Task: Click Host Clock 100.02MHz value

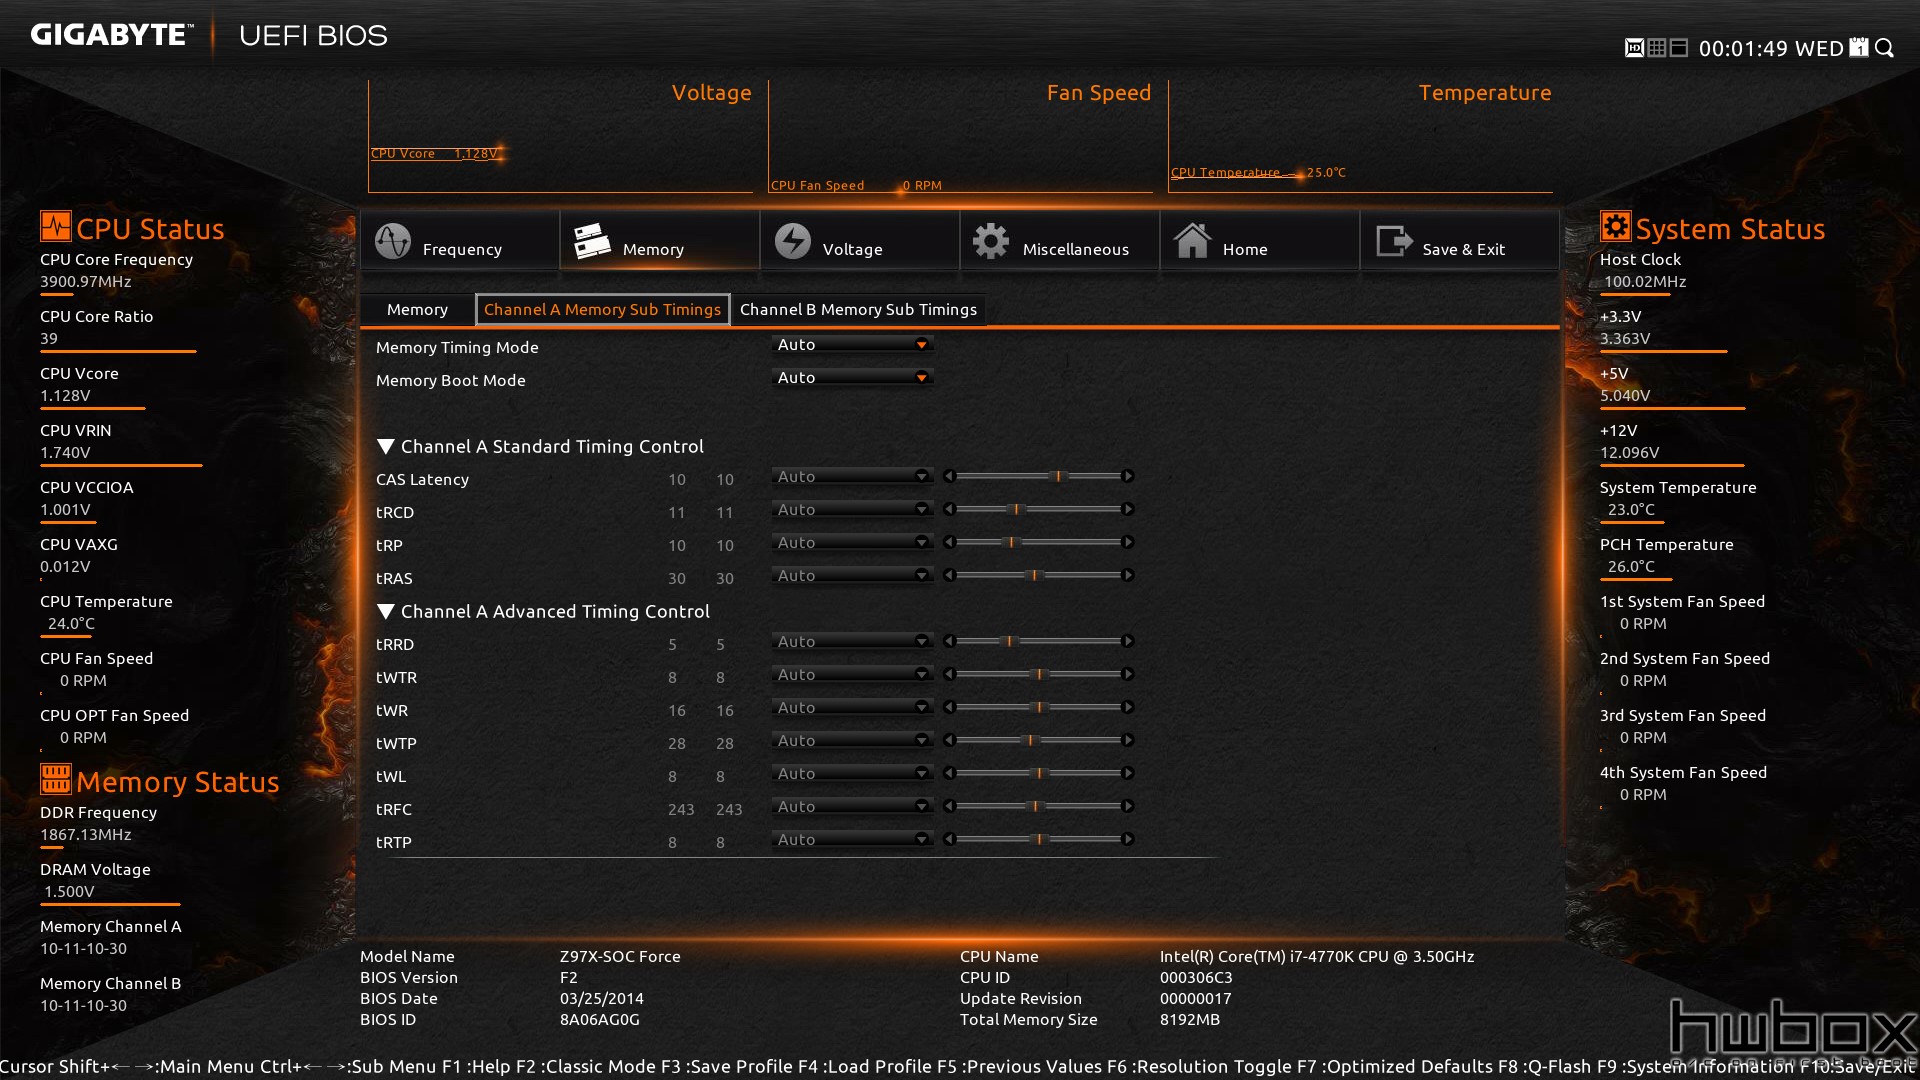Action: click(x=1645, y=281)
